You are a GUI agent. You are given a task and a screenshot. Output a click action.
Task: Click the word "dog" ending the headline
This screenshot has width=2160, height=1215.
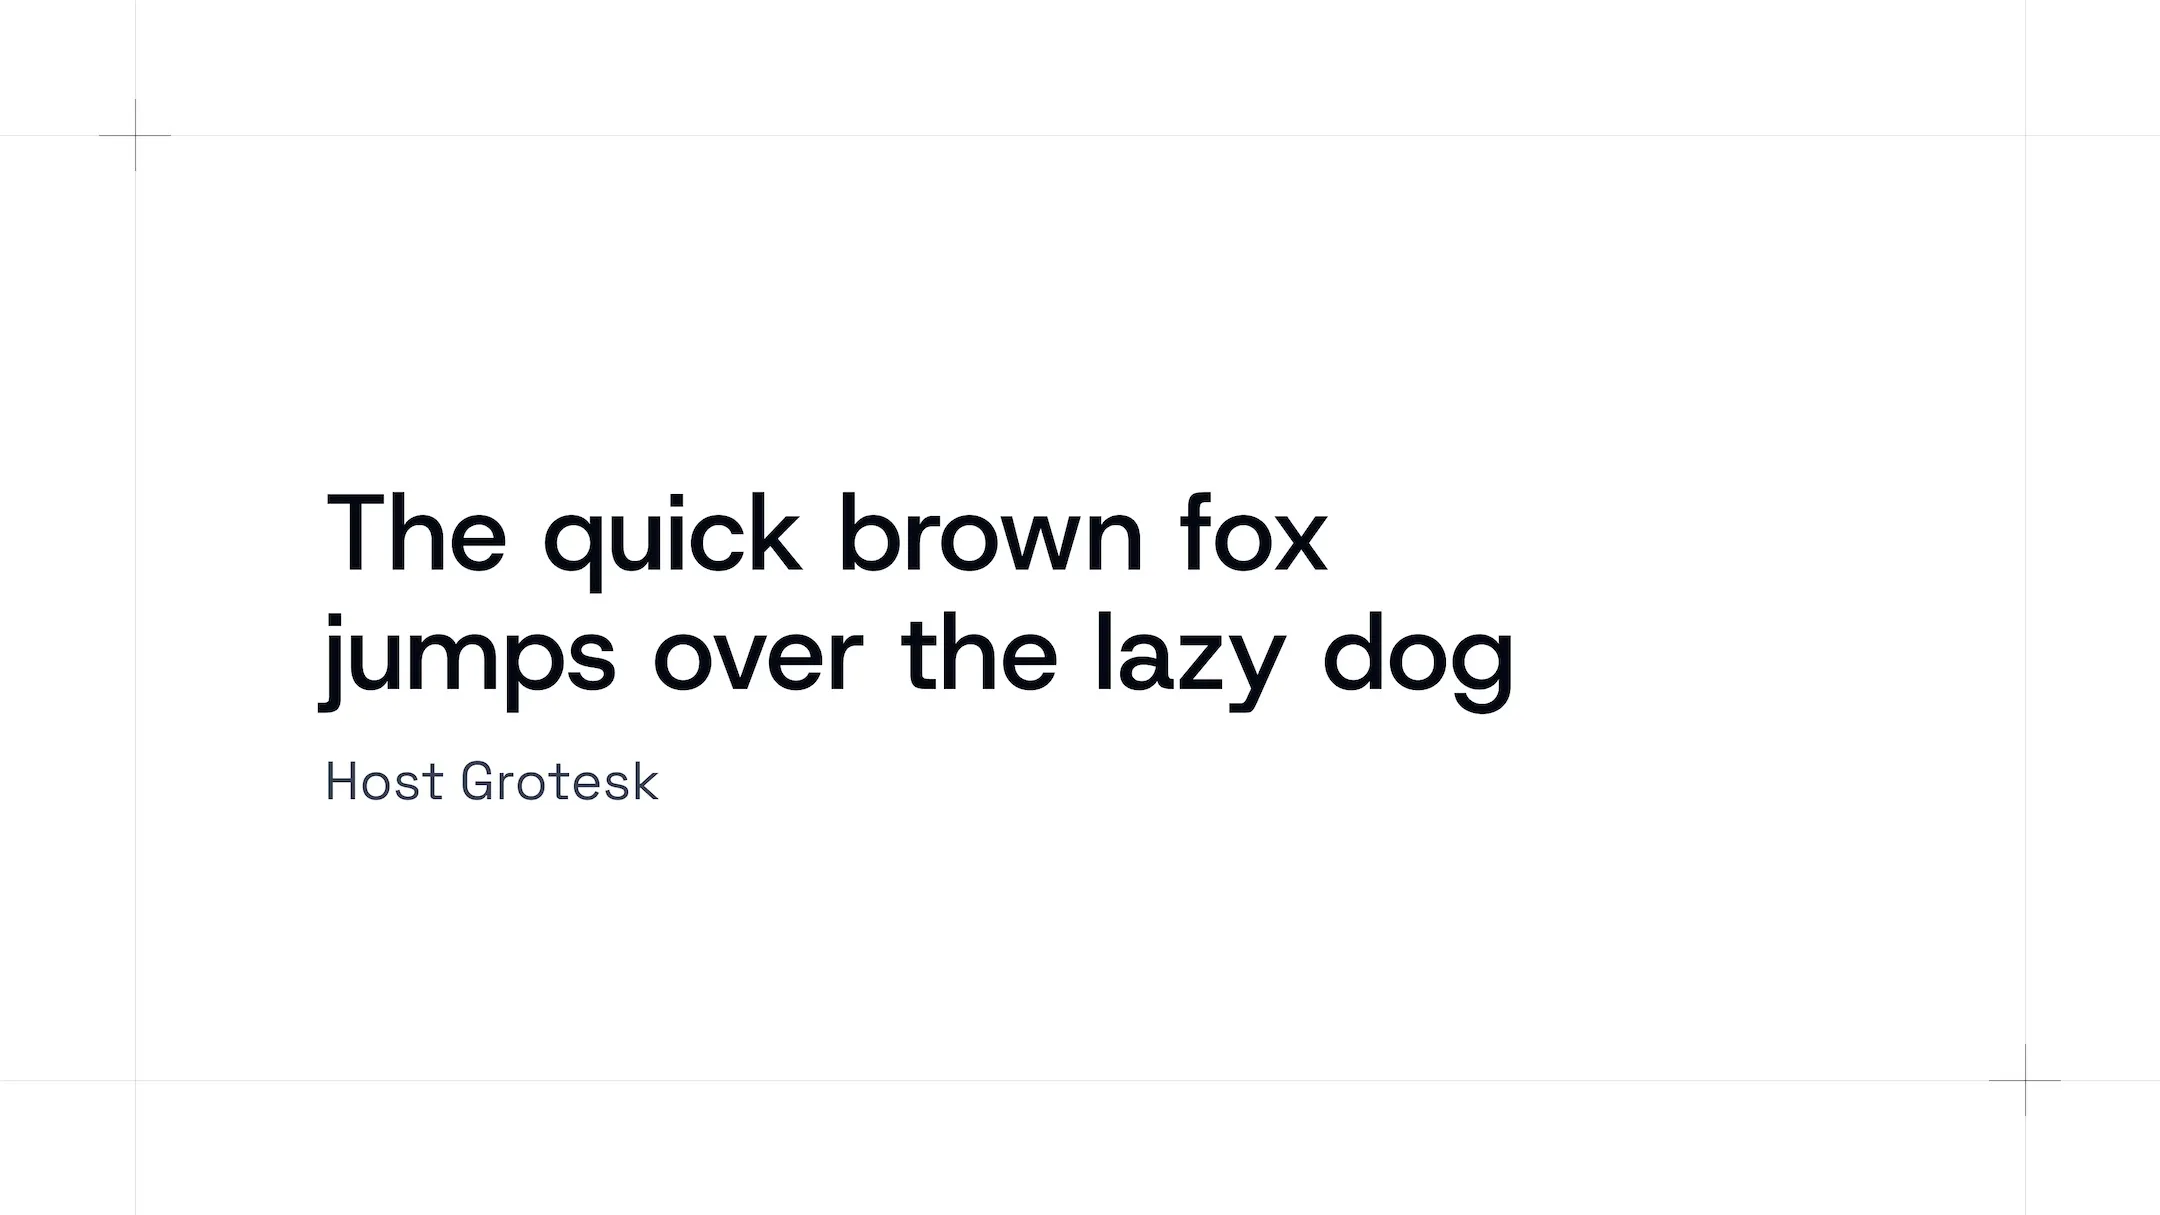coord(1418,657)
